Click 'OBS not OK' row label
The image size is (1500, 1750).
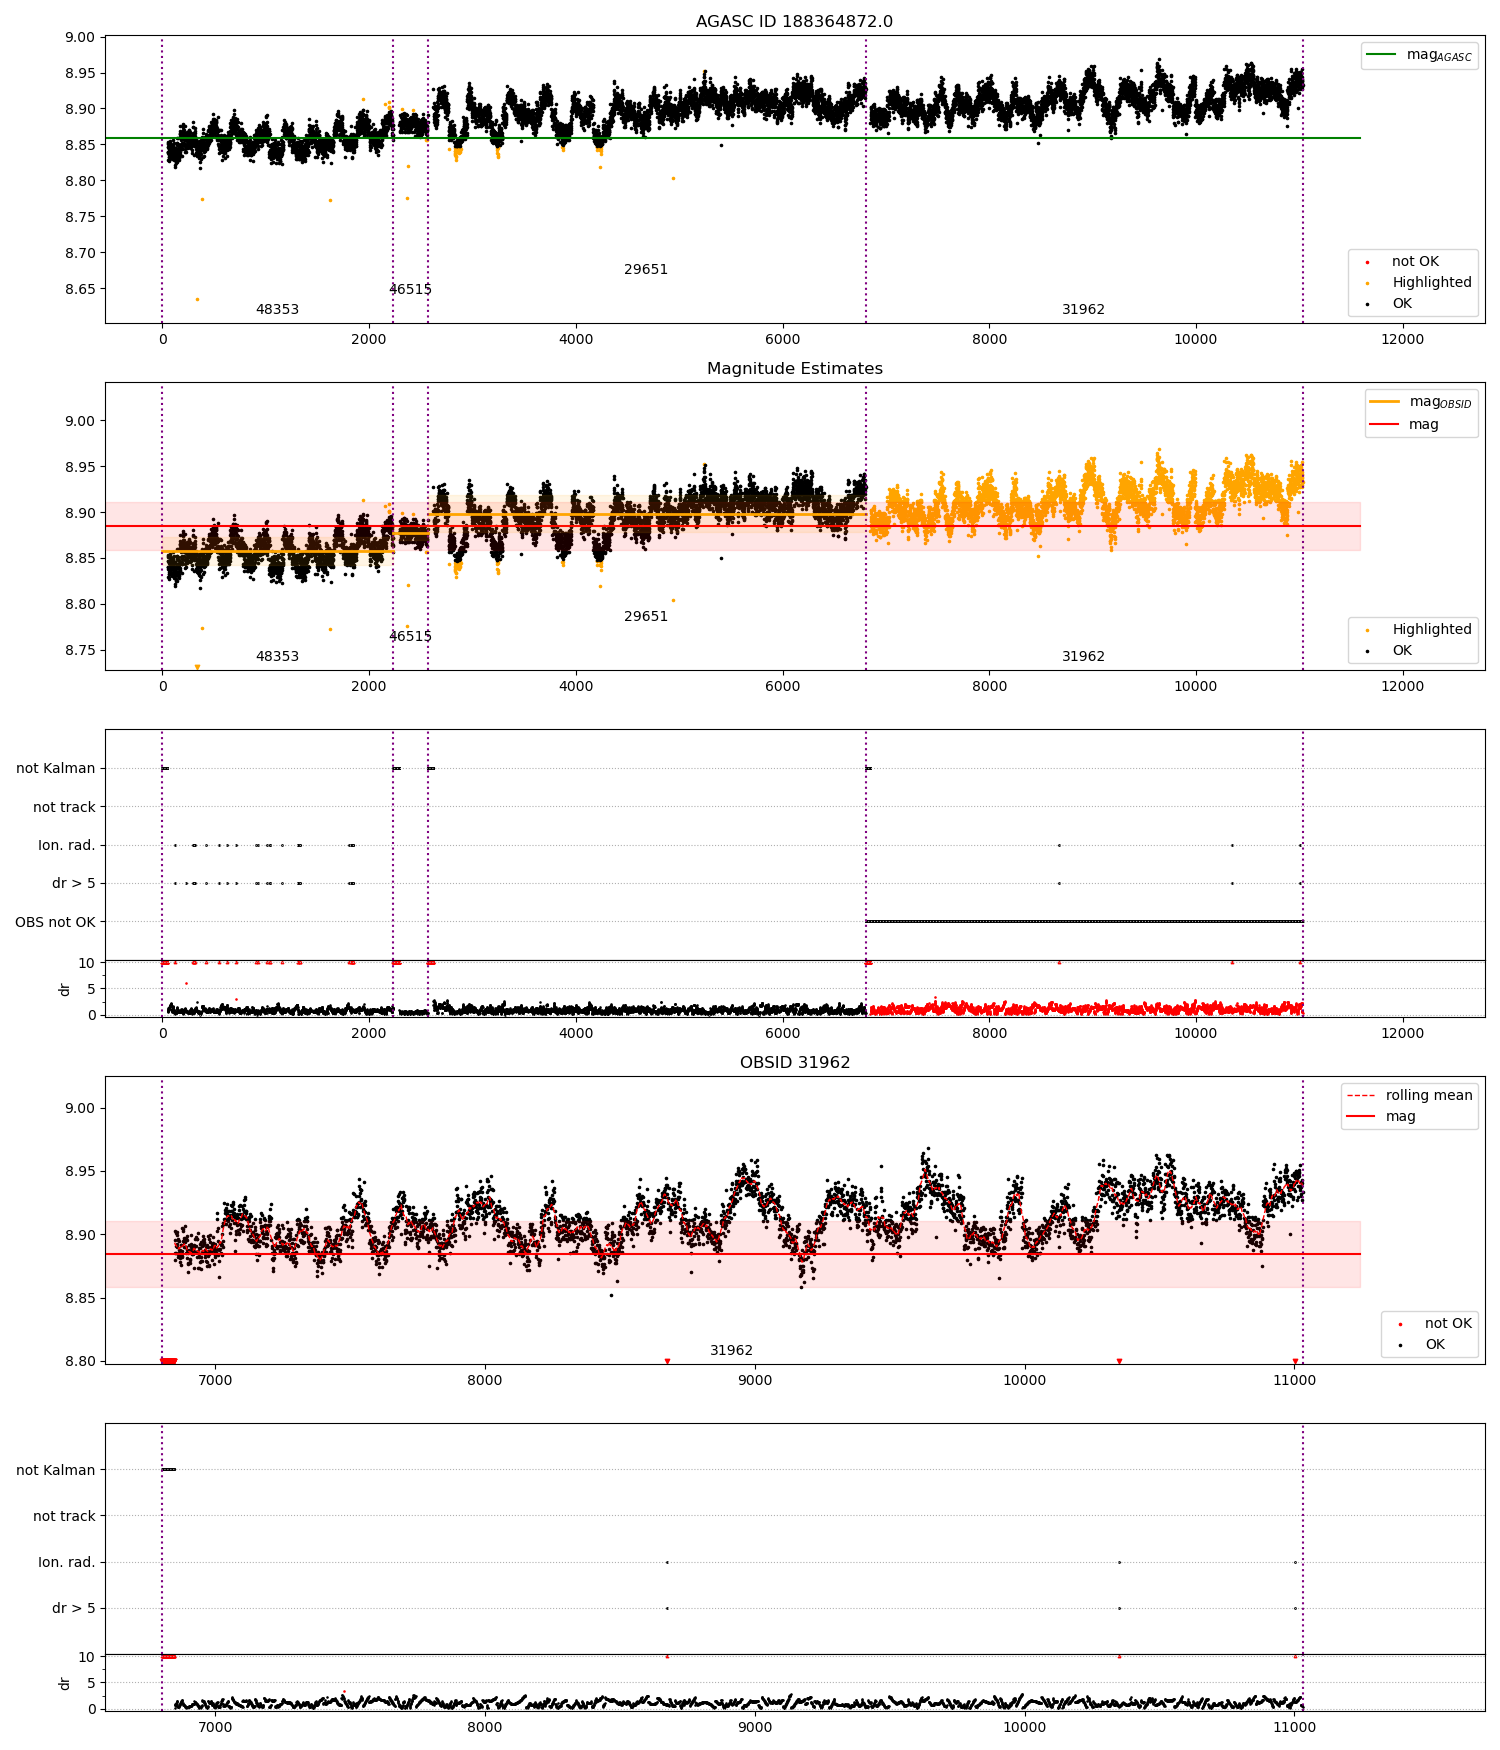pyautogui.click(x=55, y=922)
